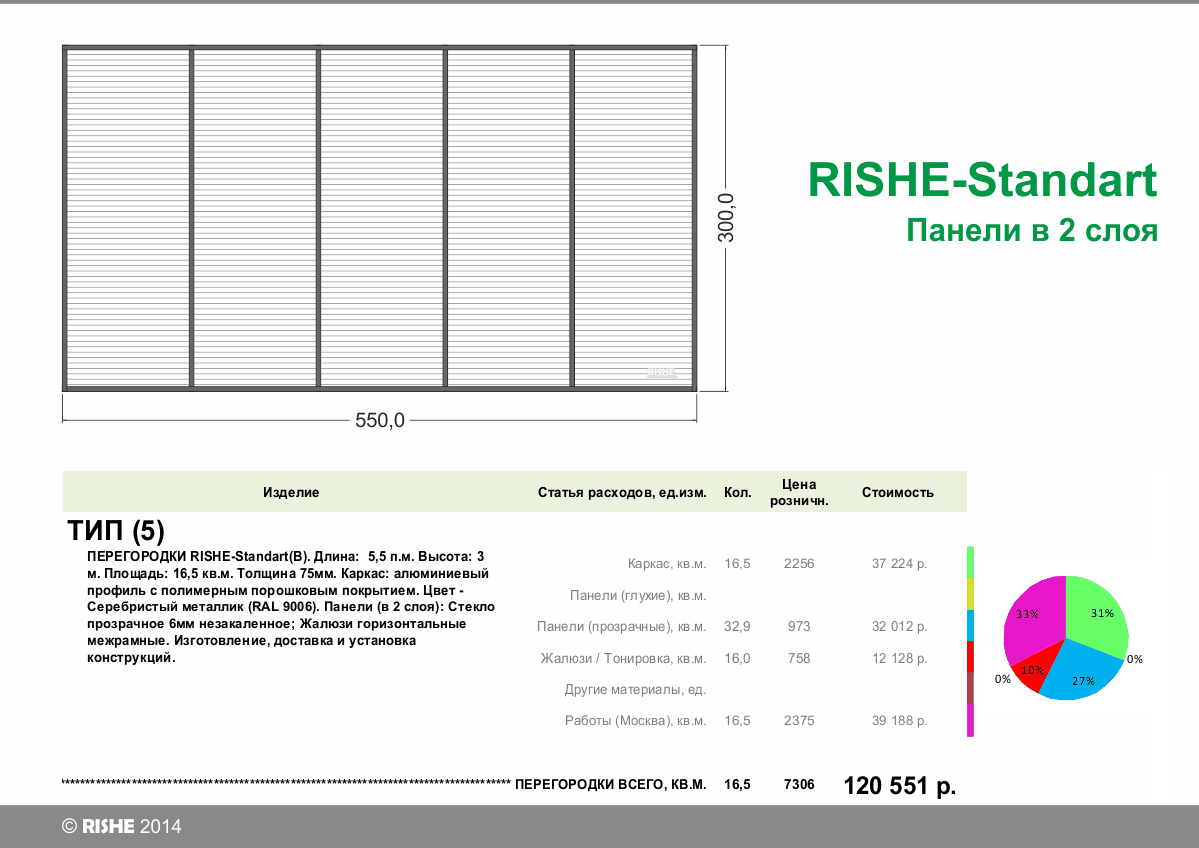The width and height of the screenshot is (1199, 848).
Task: Select quantity 16,5 in the Каркас row
Action: (x=737, y=564)
